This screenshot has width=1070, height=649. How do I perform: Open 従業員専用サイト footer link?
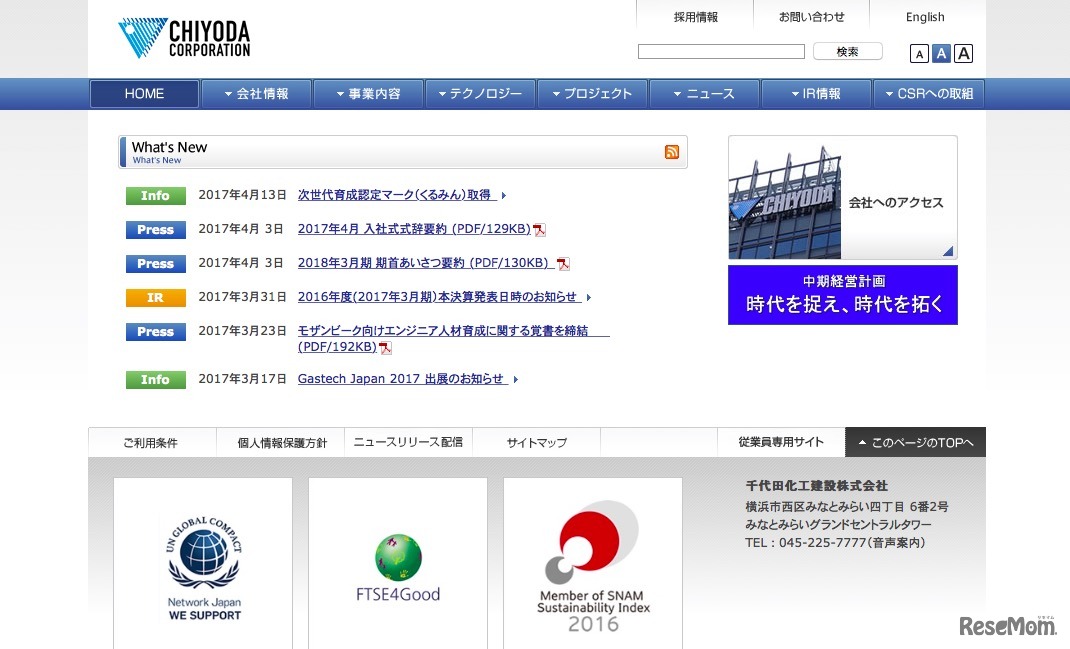coord(781,442)
